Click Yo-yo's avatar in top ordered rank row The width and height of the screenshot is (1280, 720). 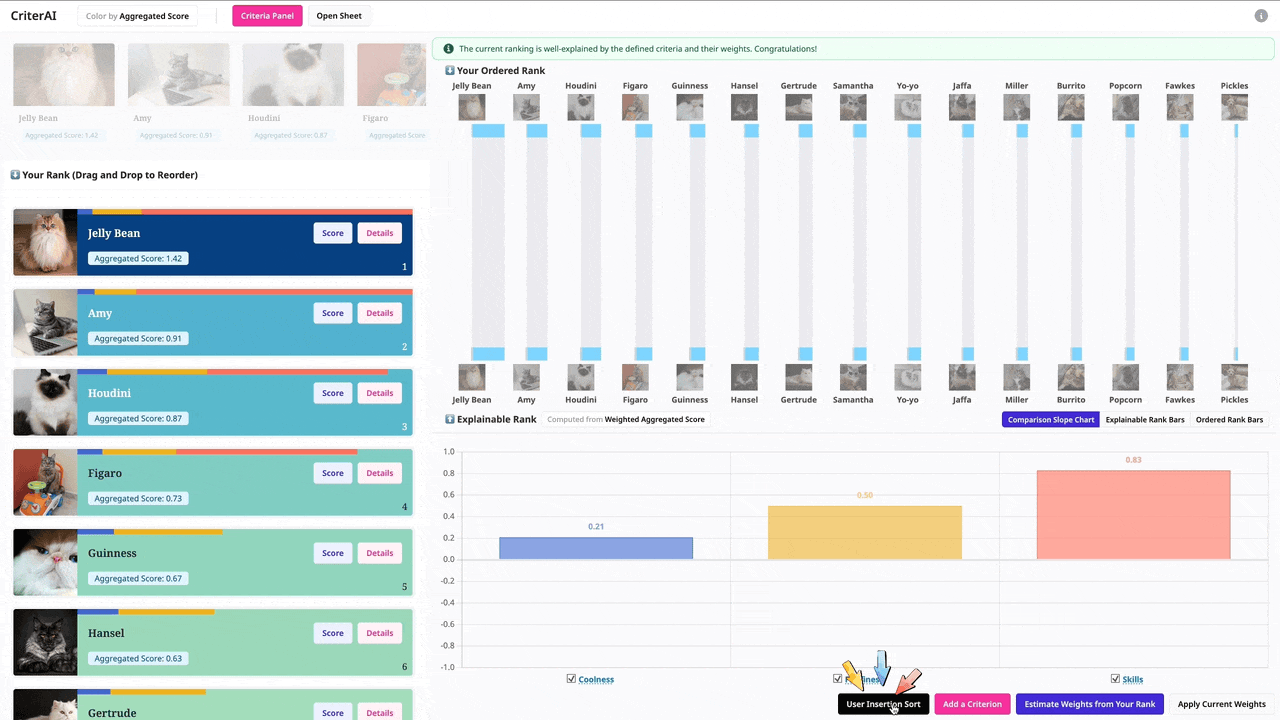pyautogui.click(x=907, y=107)
